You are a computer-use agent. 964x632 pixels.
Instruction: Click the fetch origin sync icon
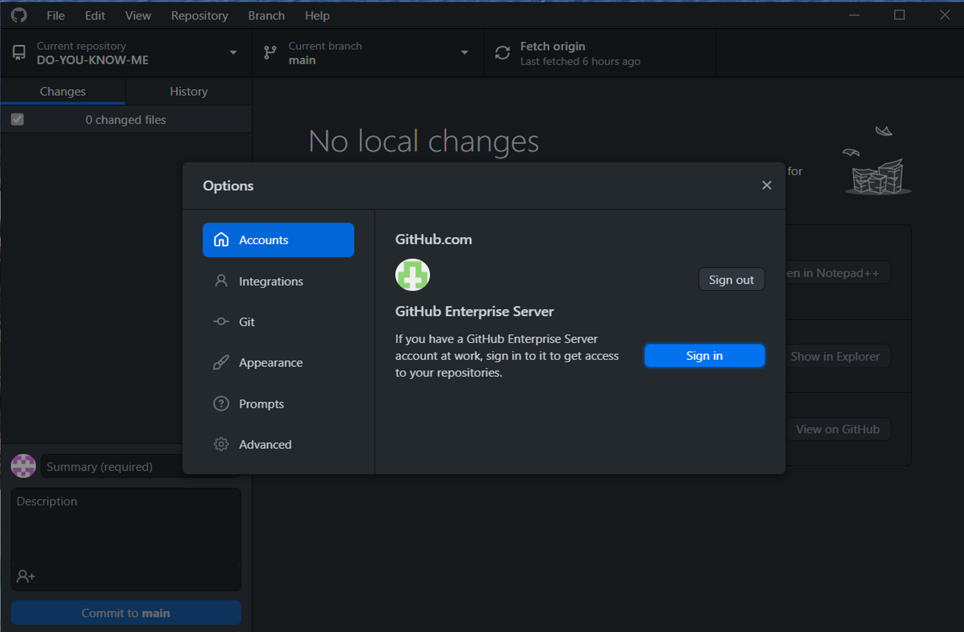coord(502,53)
